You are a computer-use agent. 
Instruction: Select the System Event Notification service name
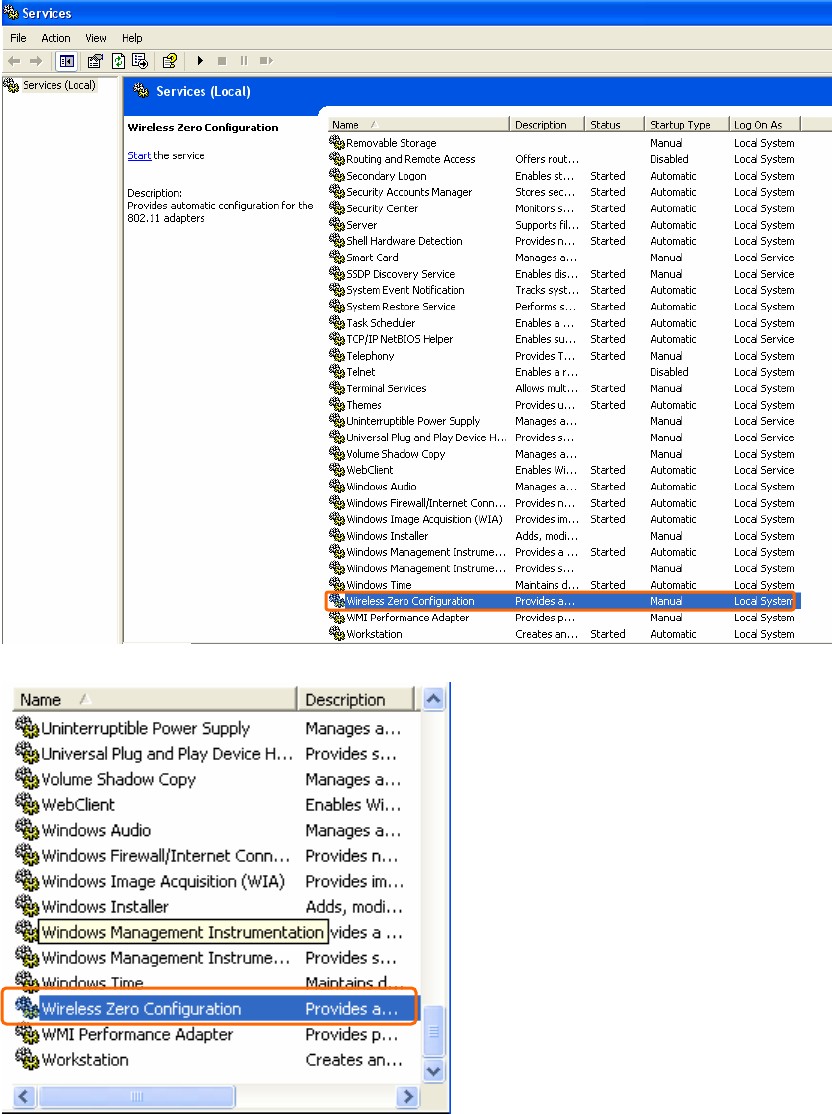coord(405,291)
